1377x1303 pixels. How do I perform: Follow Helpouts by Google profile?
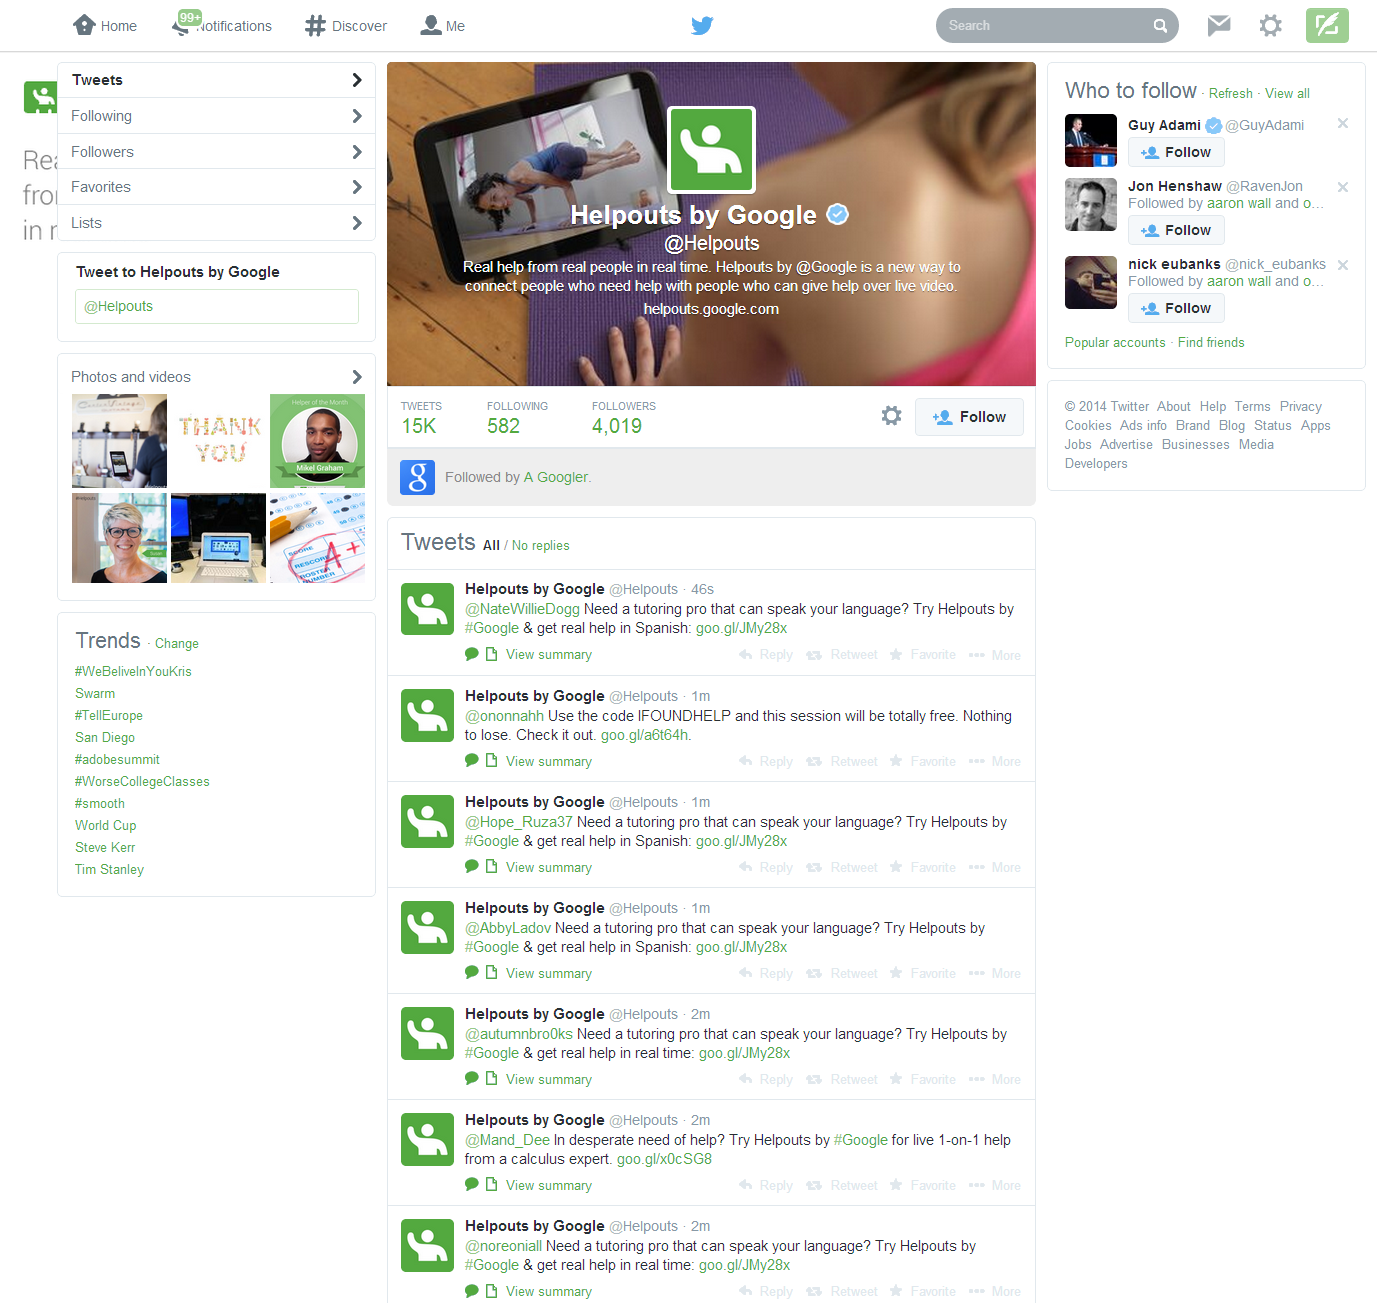point(969,417)
